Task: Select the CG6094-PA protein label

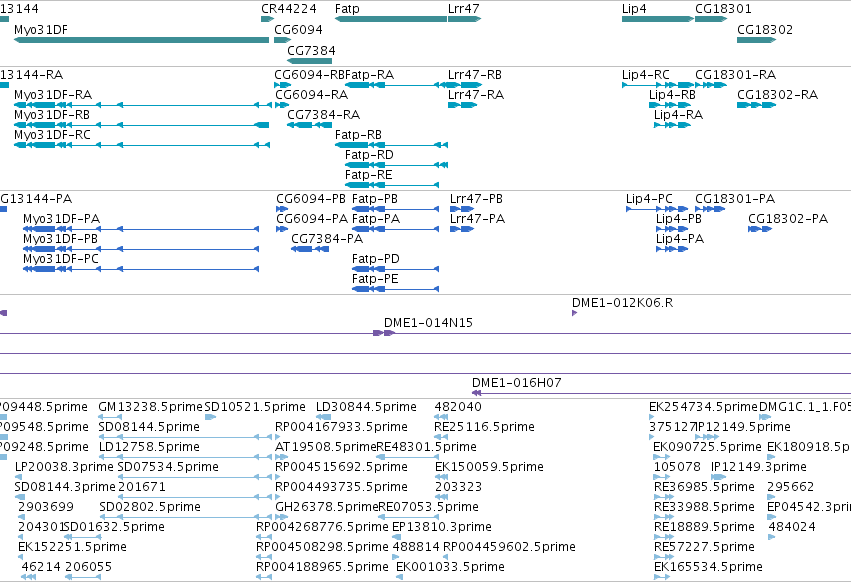Action: tap(312, 219)
